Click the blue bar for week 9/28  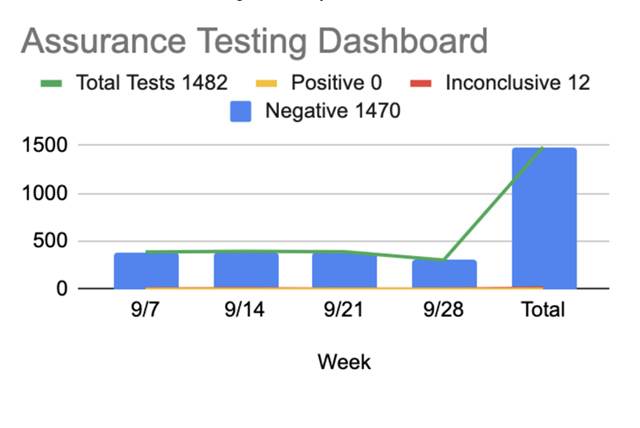coord(444,275)
